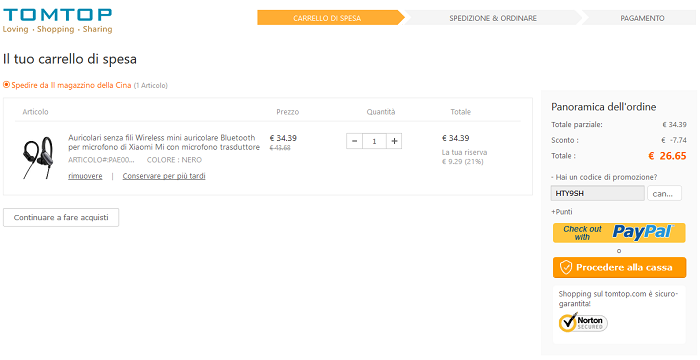Click the quantity input field showing 1

point(374,141)
